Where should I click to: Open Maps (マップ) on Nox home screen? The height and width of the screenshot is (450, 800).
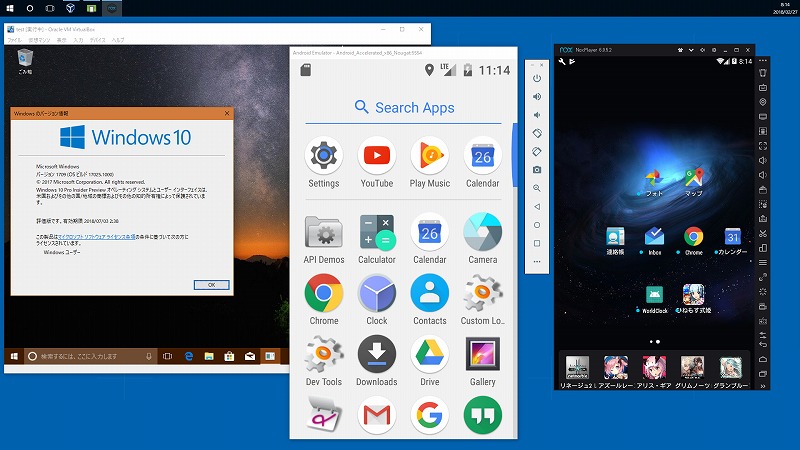point(694,178)
